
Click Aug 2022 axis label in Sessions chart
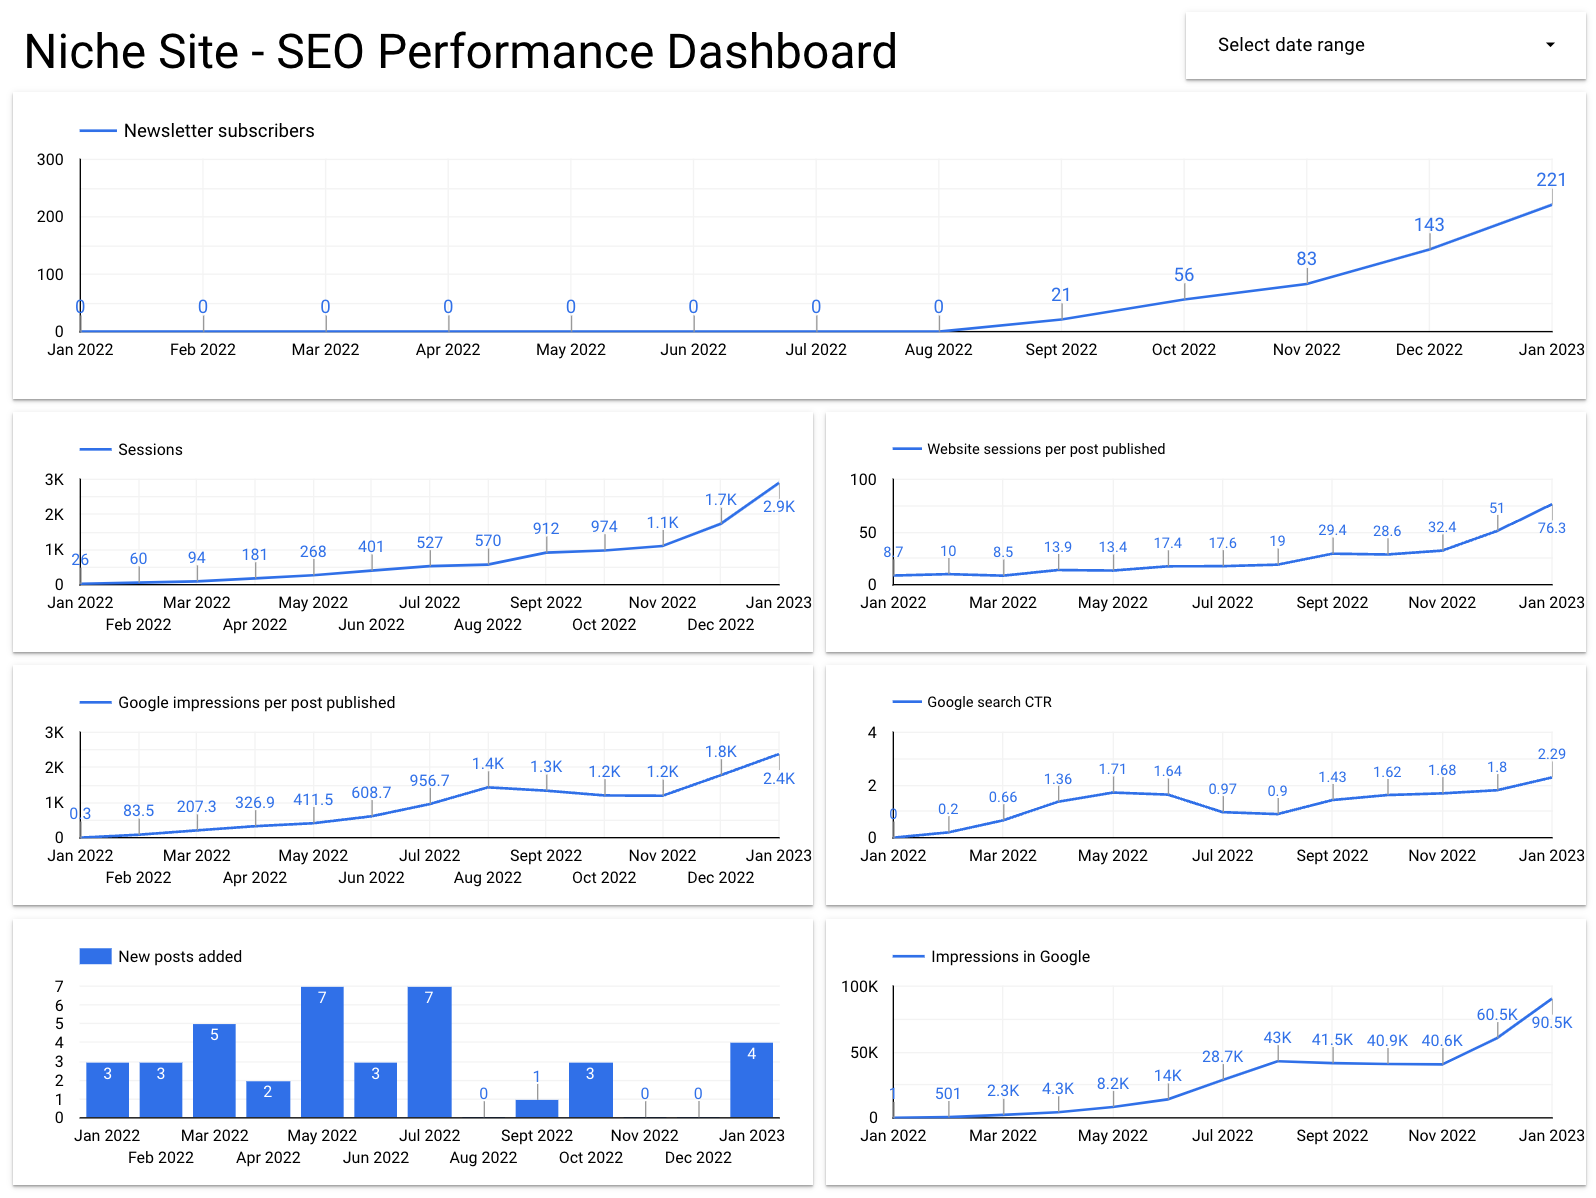[x=488, y=625]
